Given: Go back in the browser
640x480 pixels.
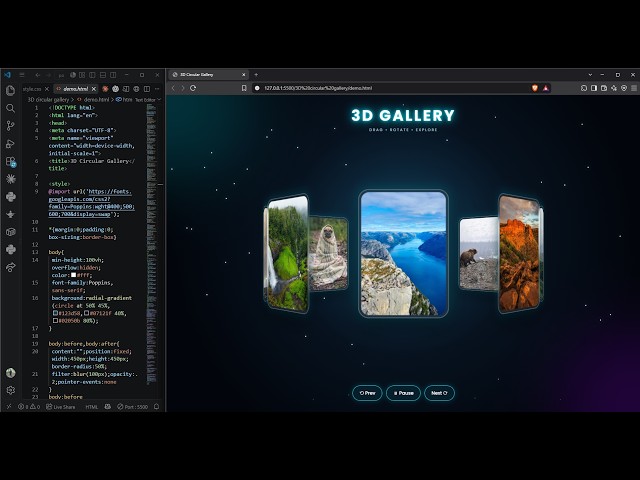Looking at the screenshot, I should (173, 88).
